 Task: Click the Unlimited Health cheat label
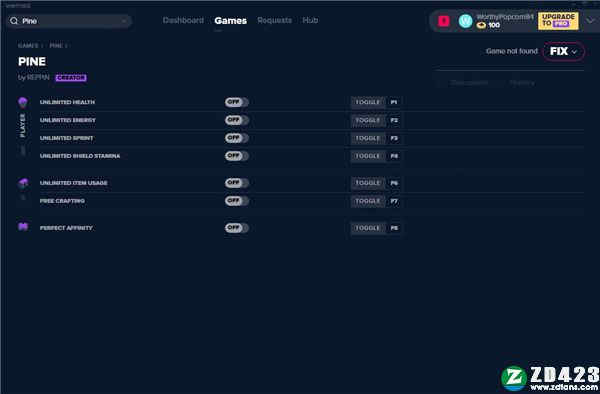(x=67, y=102)
